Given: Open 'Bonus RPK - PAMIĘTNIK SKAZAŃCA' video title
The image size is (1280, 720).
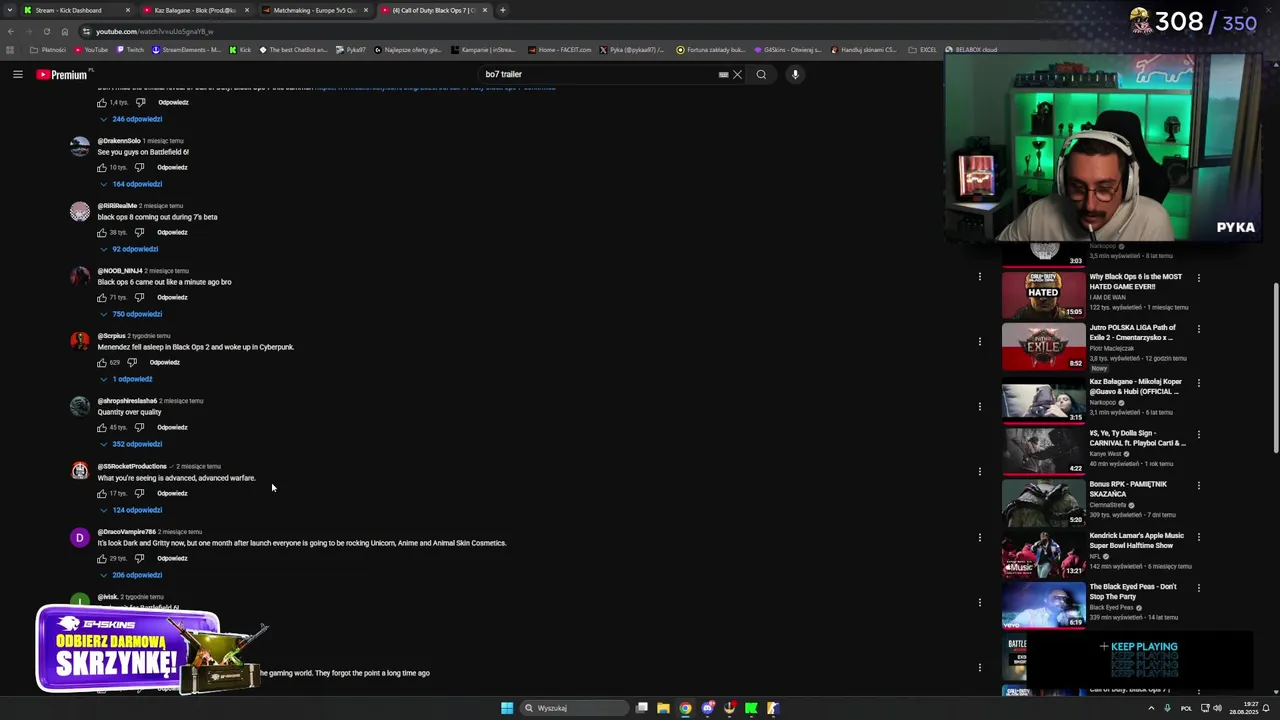Looking at the screenshot, I should pyautogui.click(x=1128, y=489).
